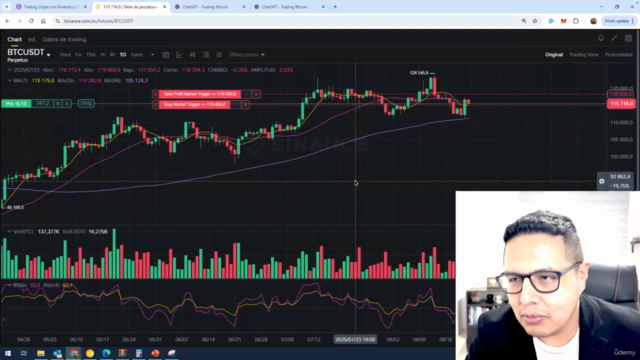Open Windows Start menu
Screen dimensions: 640x360
coord(8,353)
